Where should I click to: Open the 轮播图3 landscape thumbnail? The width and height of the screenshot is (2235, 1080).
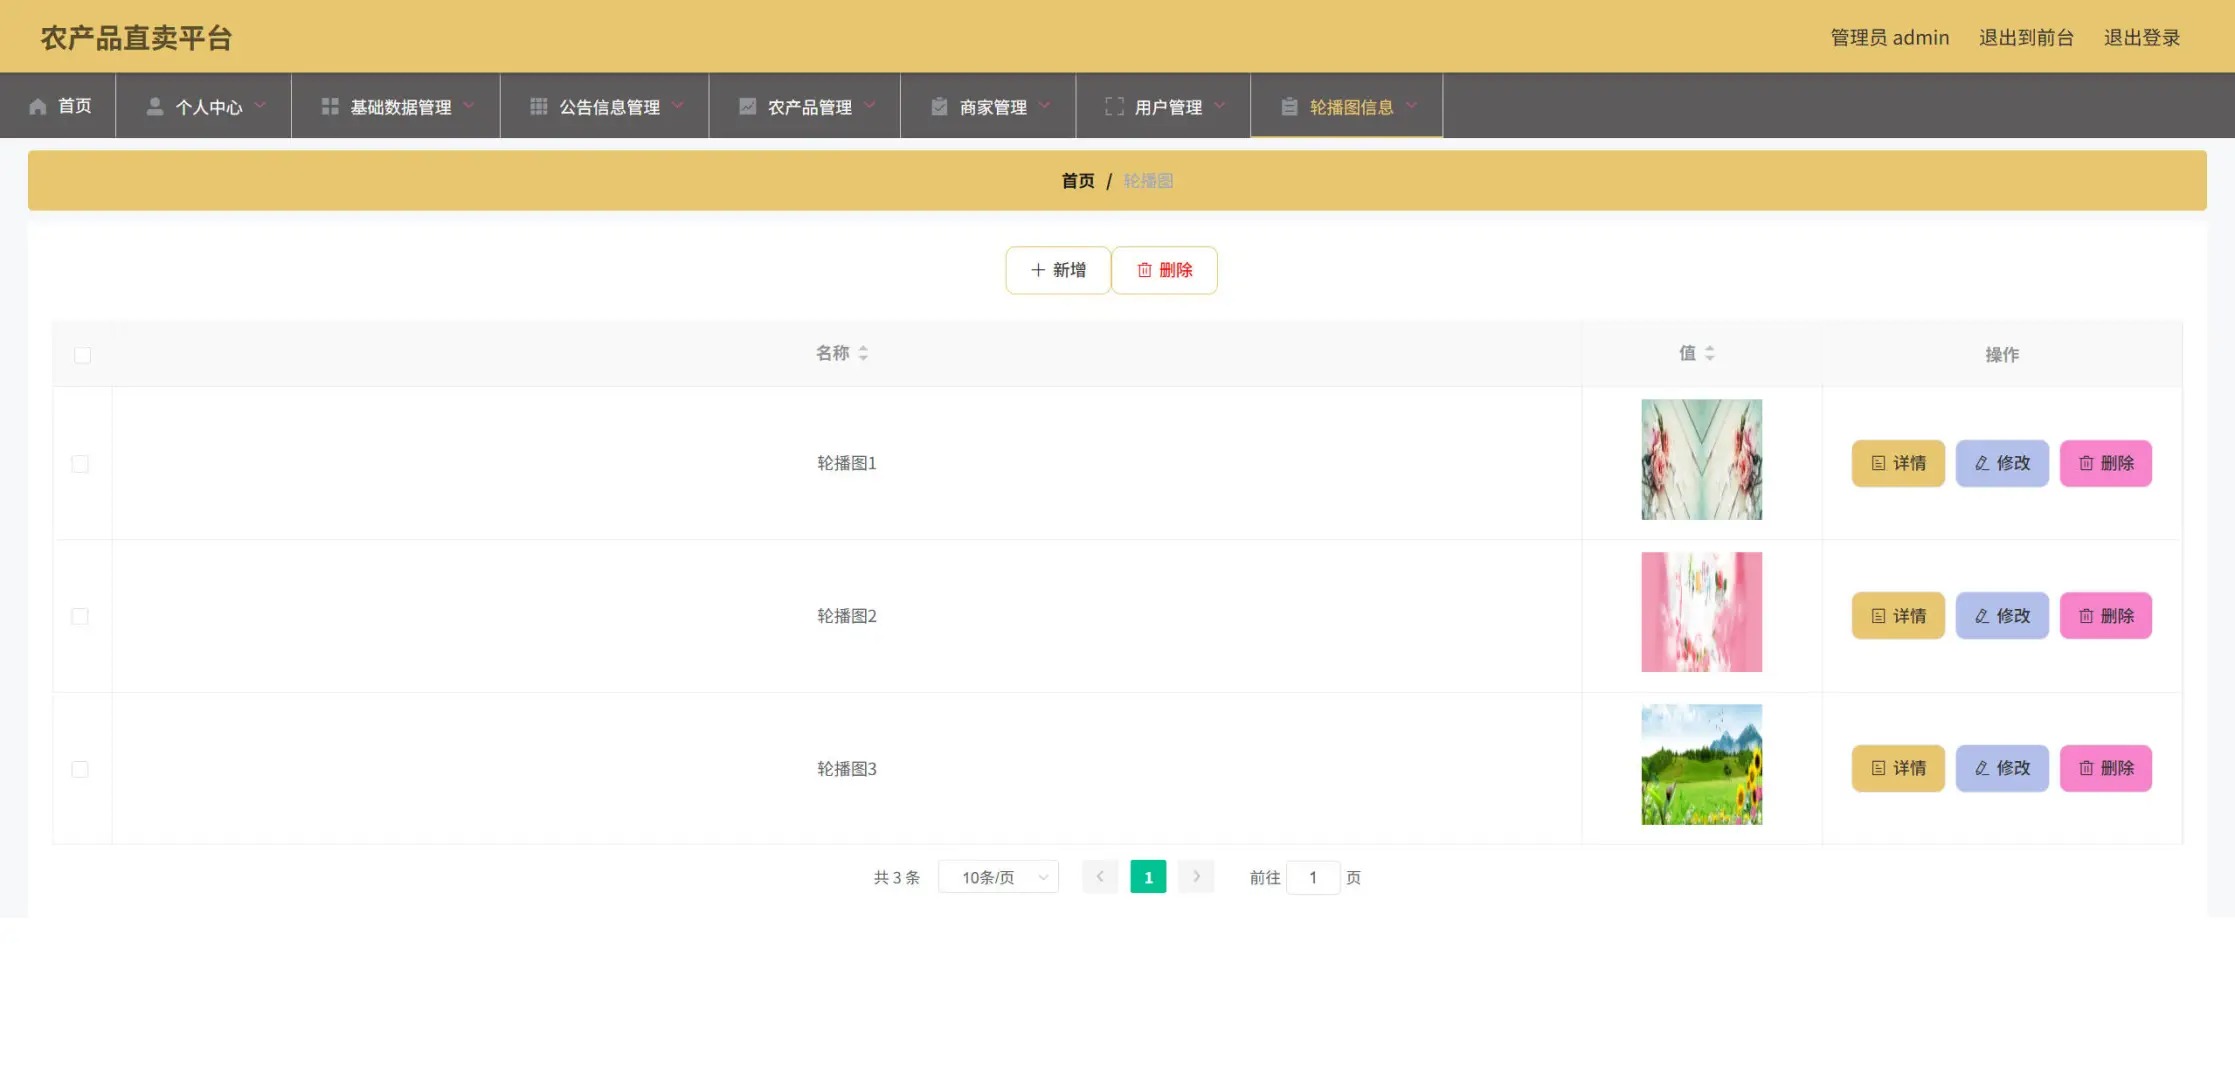tap(1701, 765)
